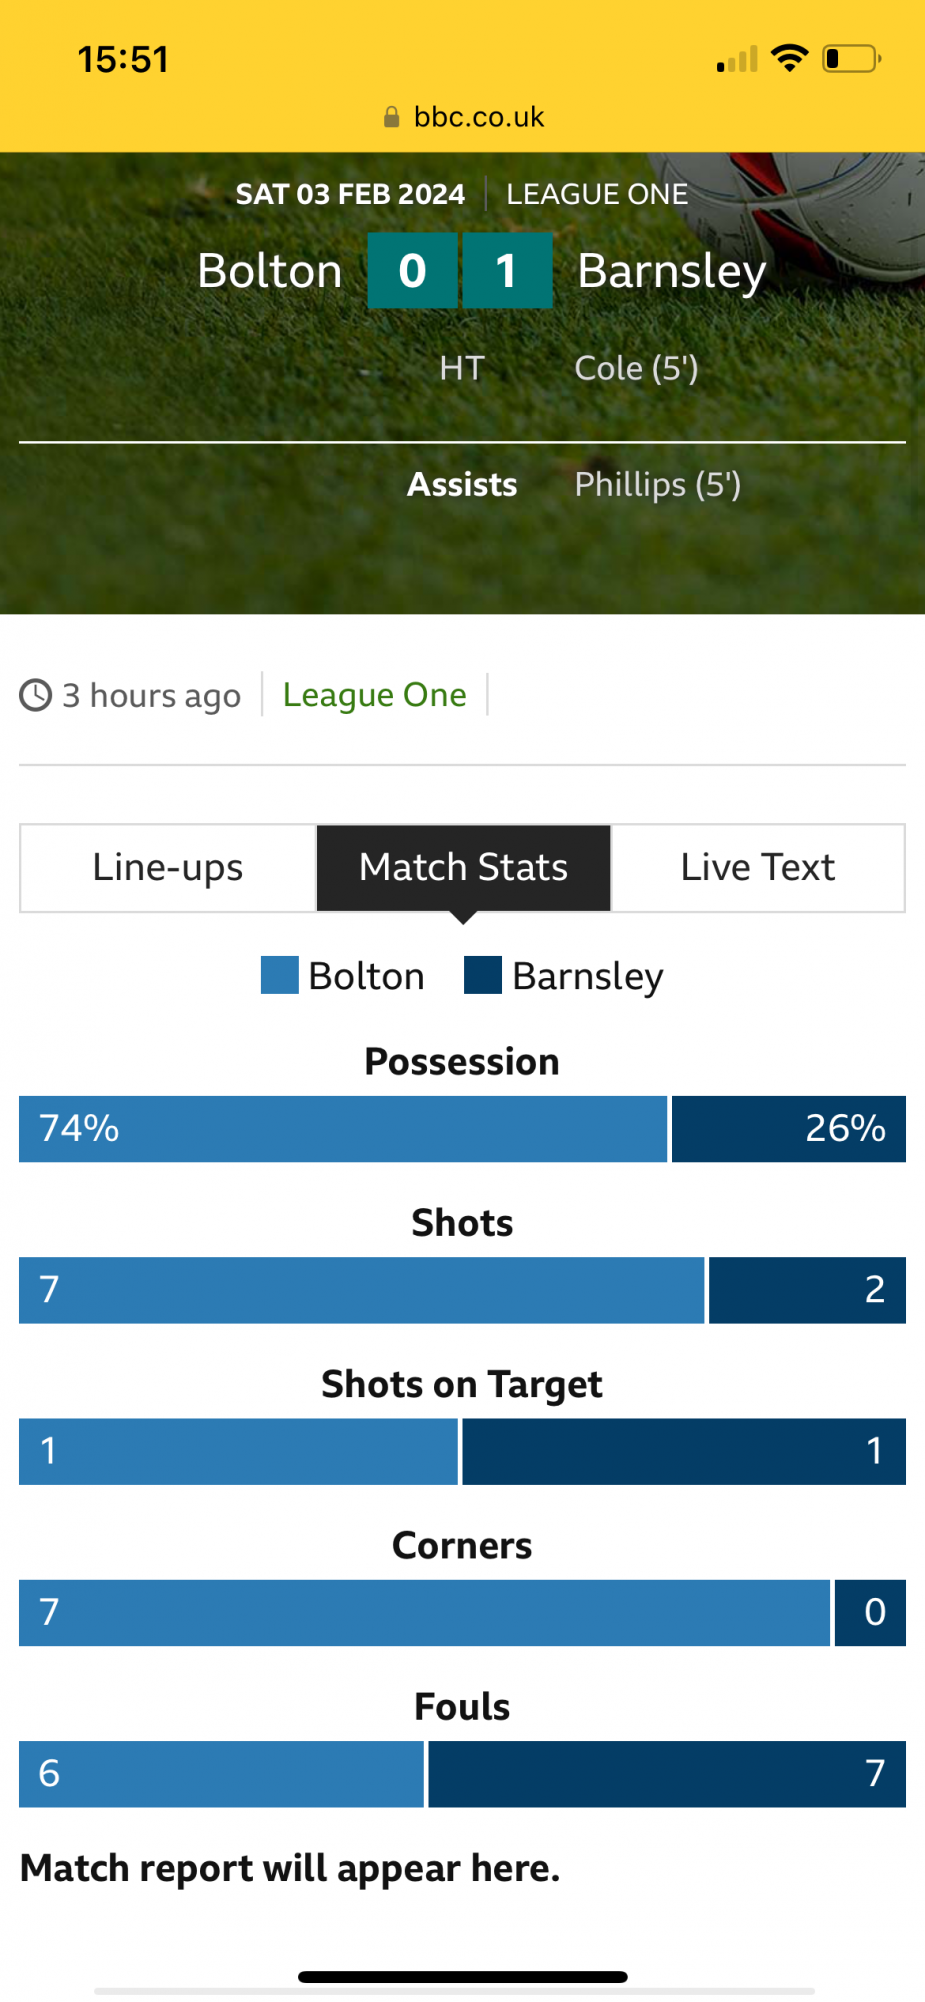This screenshot has width=925, height=2002.
Task: Tap the cellular signal bars icon
Action: (x=737, y=60)
